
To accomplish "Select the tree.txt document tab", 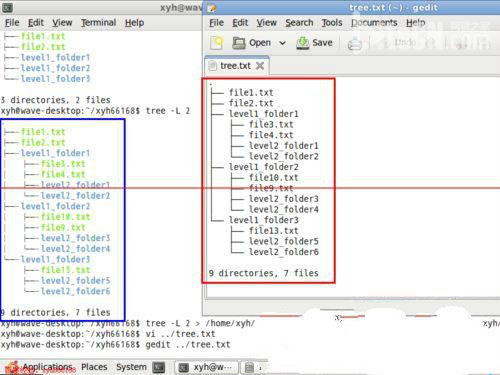I will 236,66.
